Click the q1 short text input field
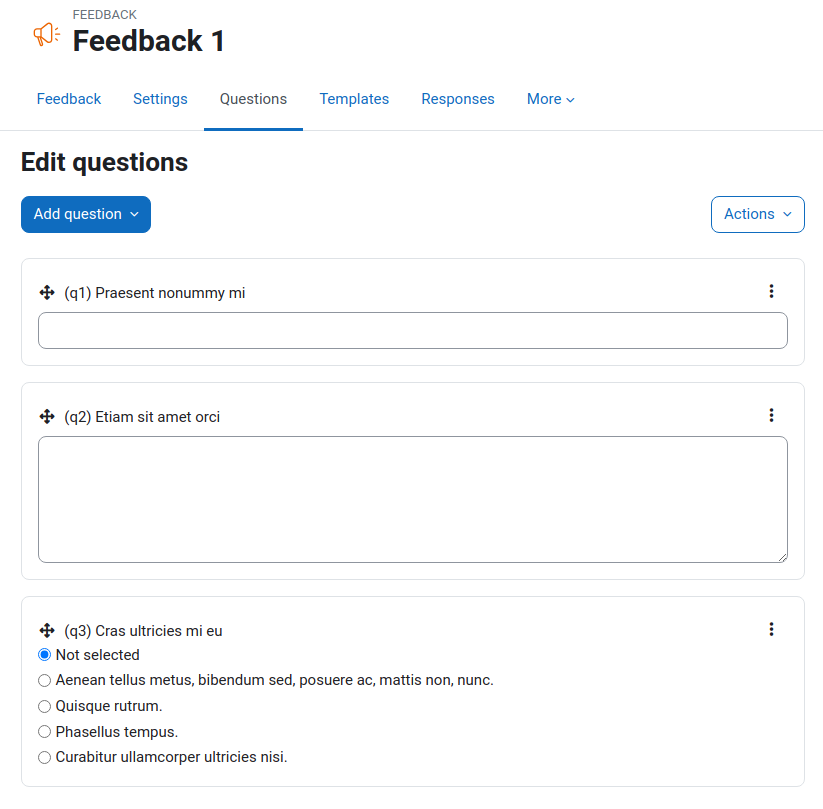 [x=413, y=331]
